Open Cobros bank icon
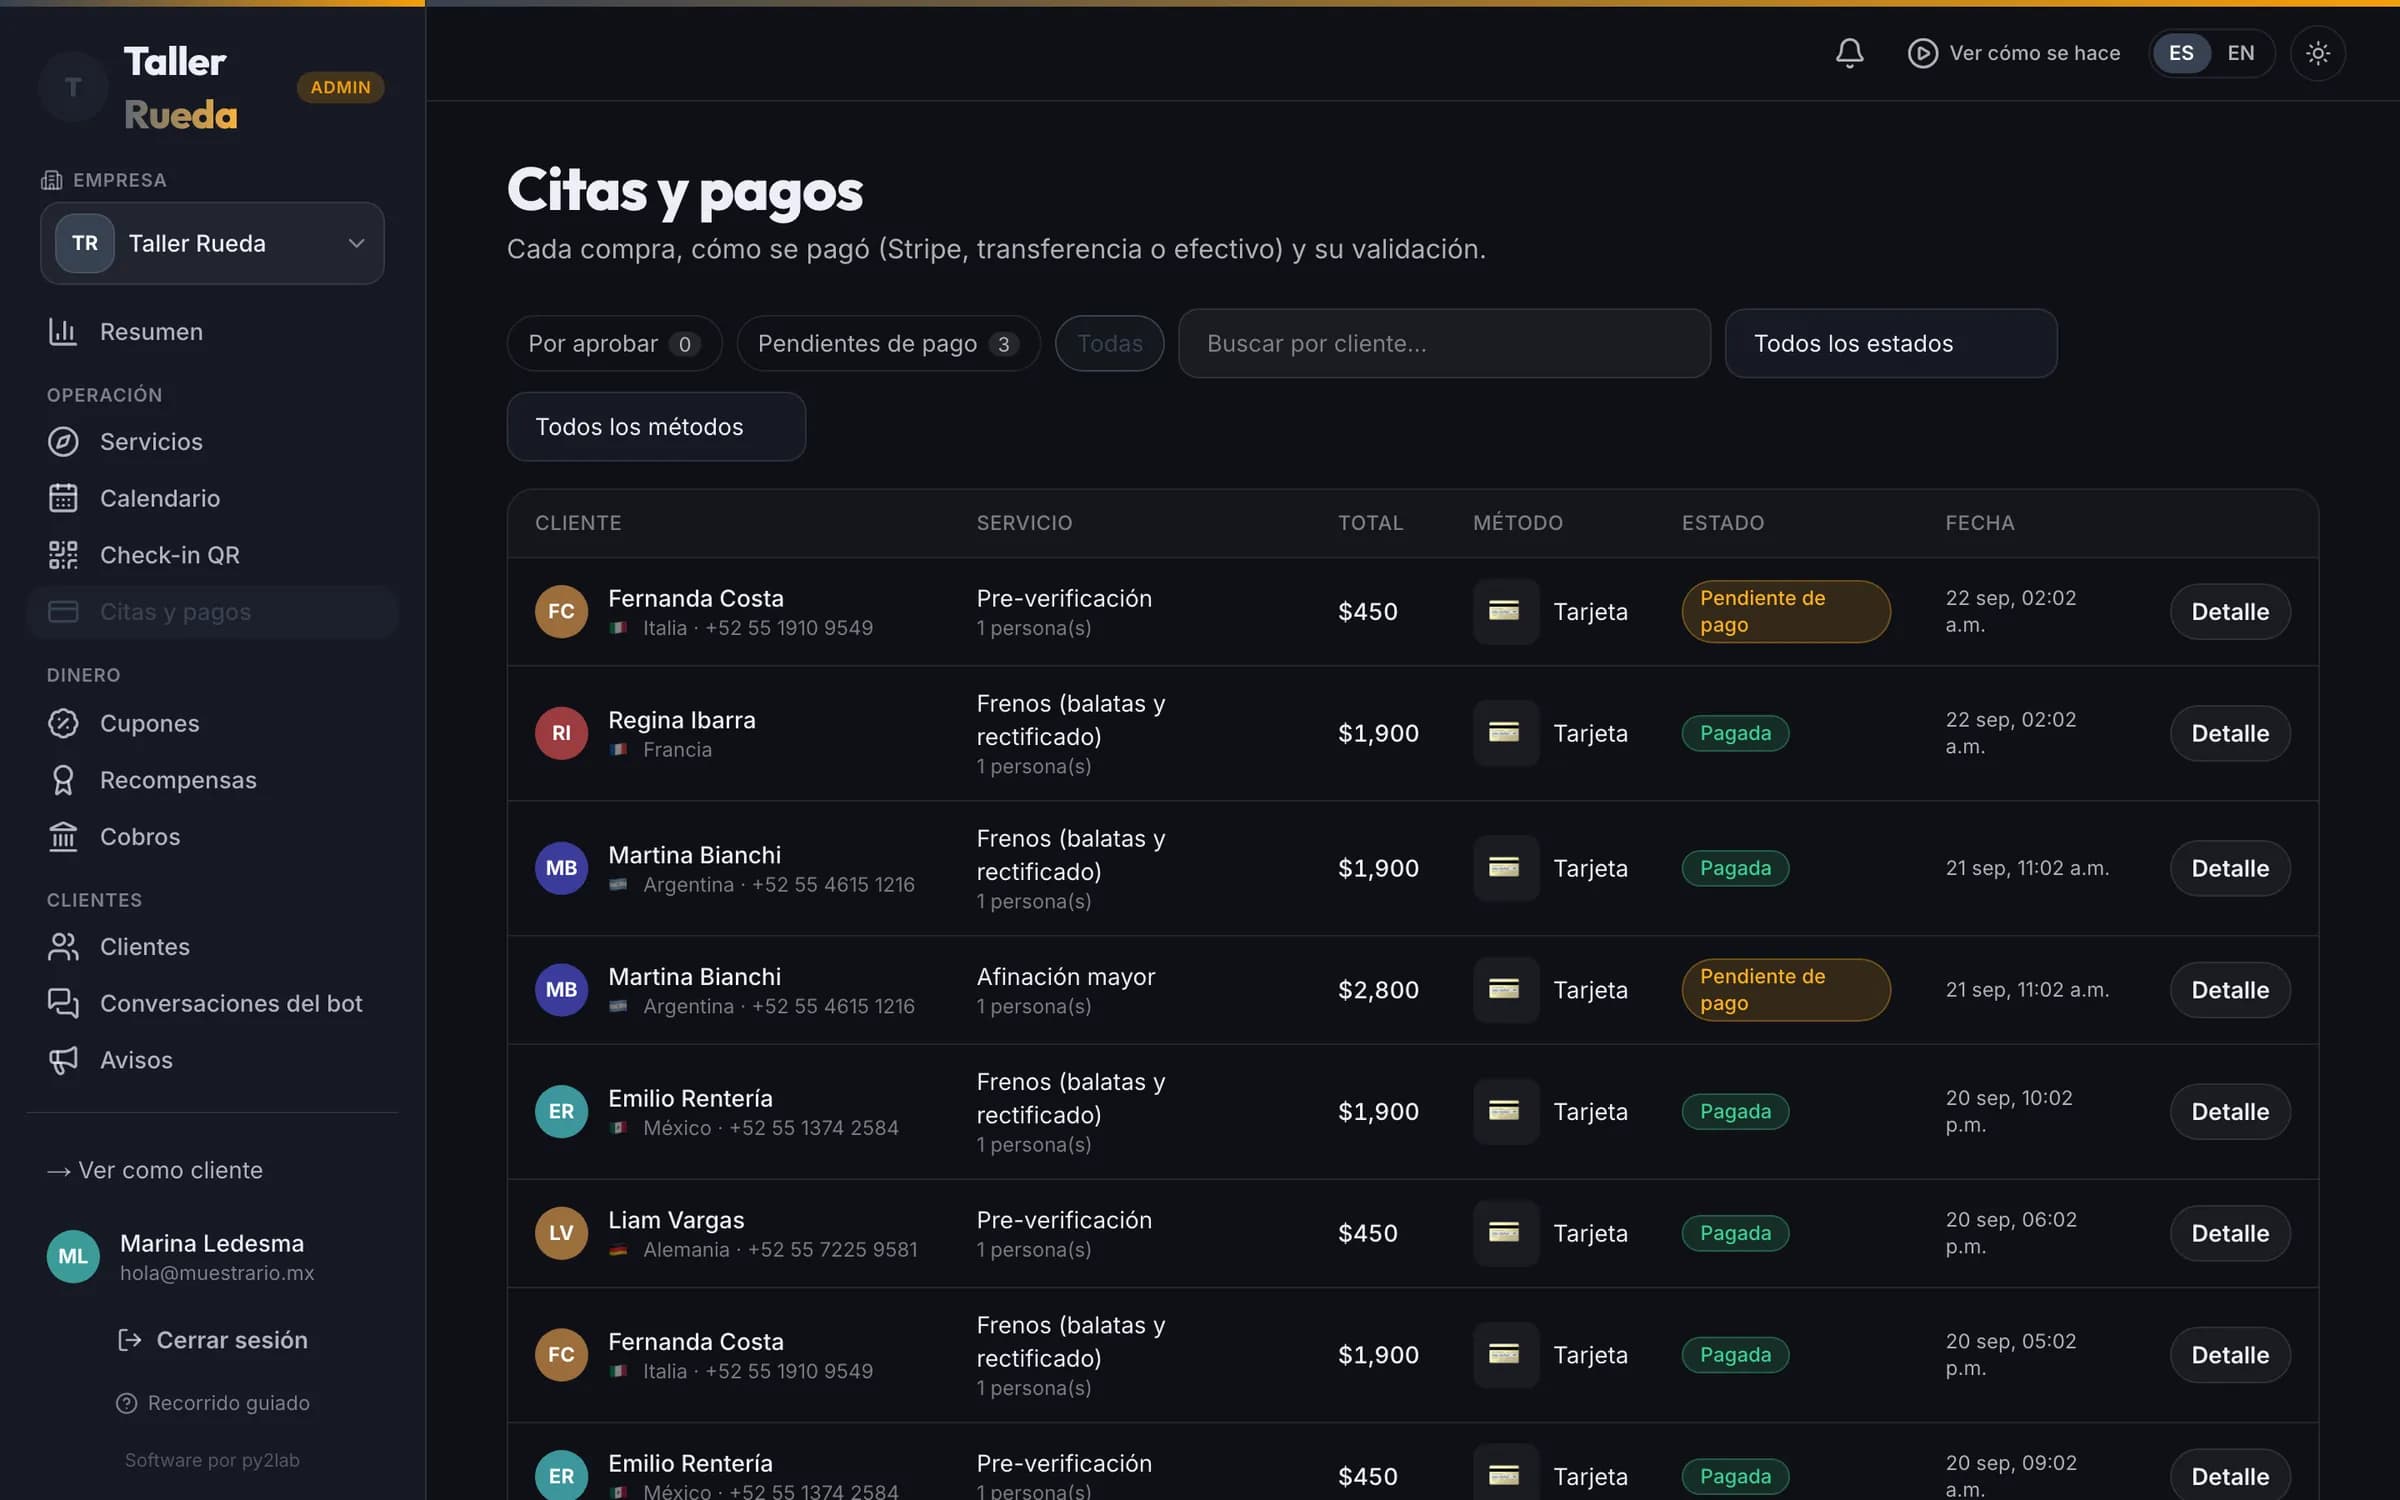 click(x=63, y=837)
